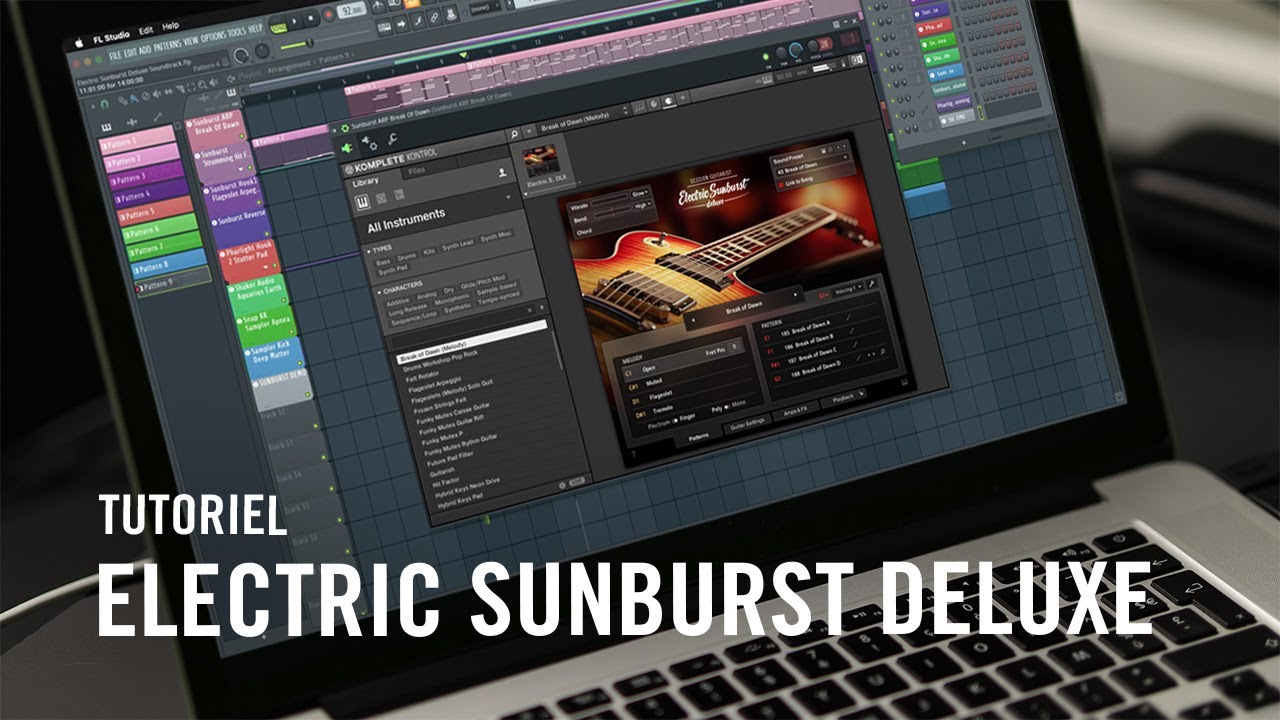Click the red Record button
The height and width of the screenshot is (720, 1280).
coord(329,15)
